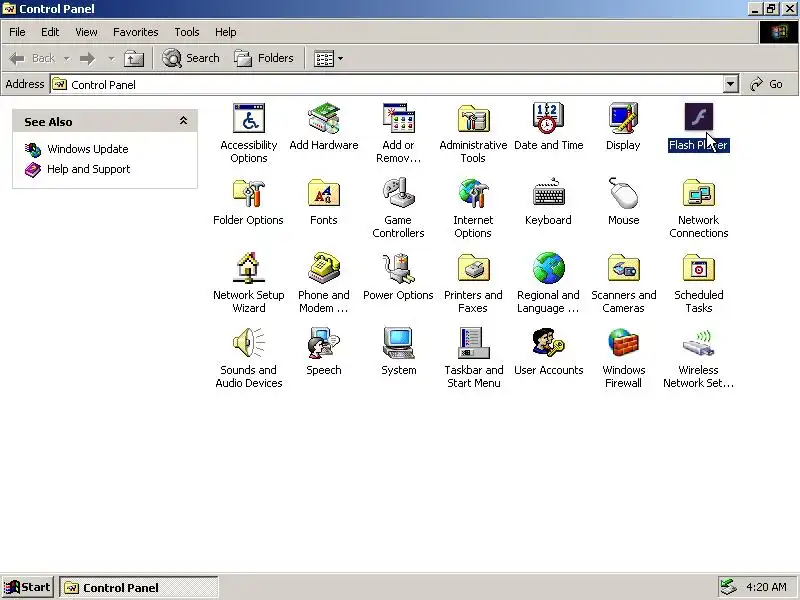
Task: Select the Speech icon
Action: click(323, 343)
